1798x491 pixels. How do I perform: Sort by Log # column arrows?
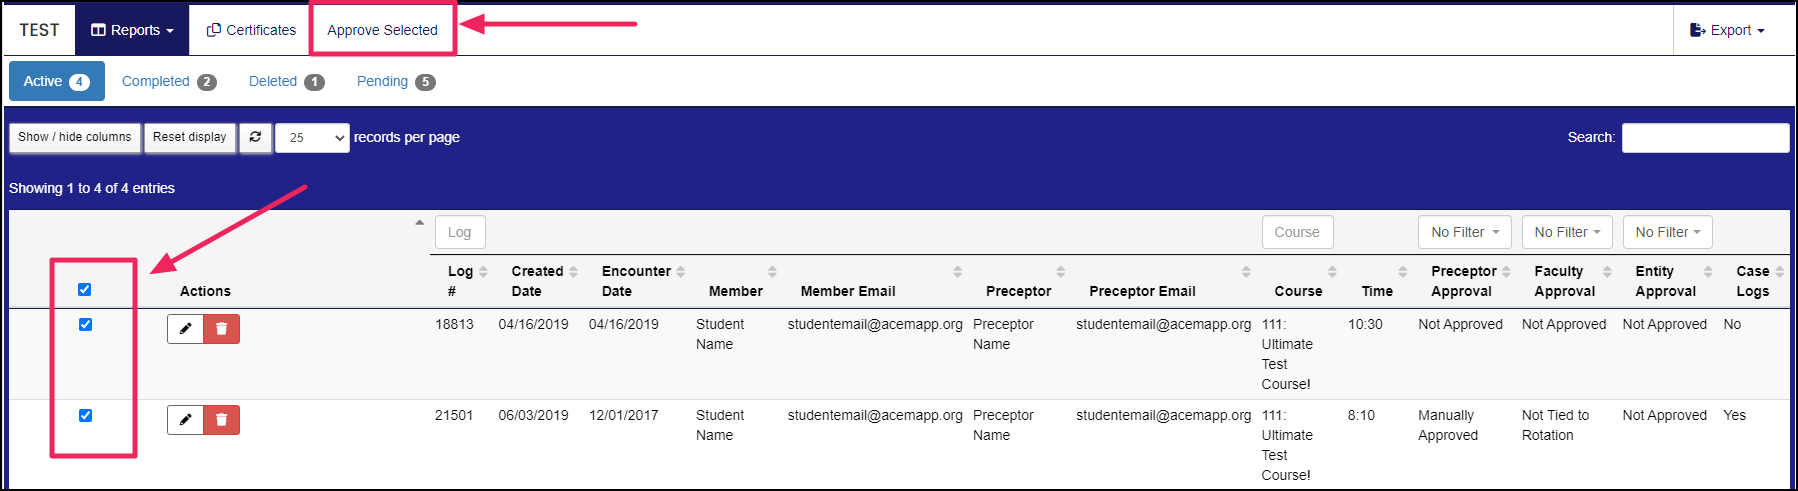(x=483, y=272)
